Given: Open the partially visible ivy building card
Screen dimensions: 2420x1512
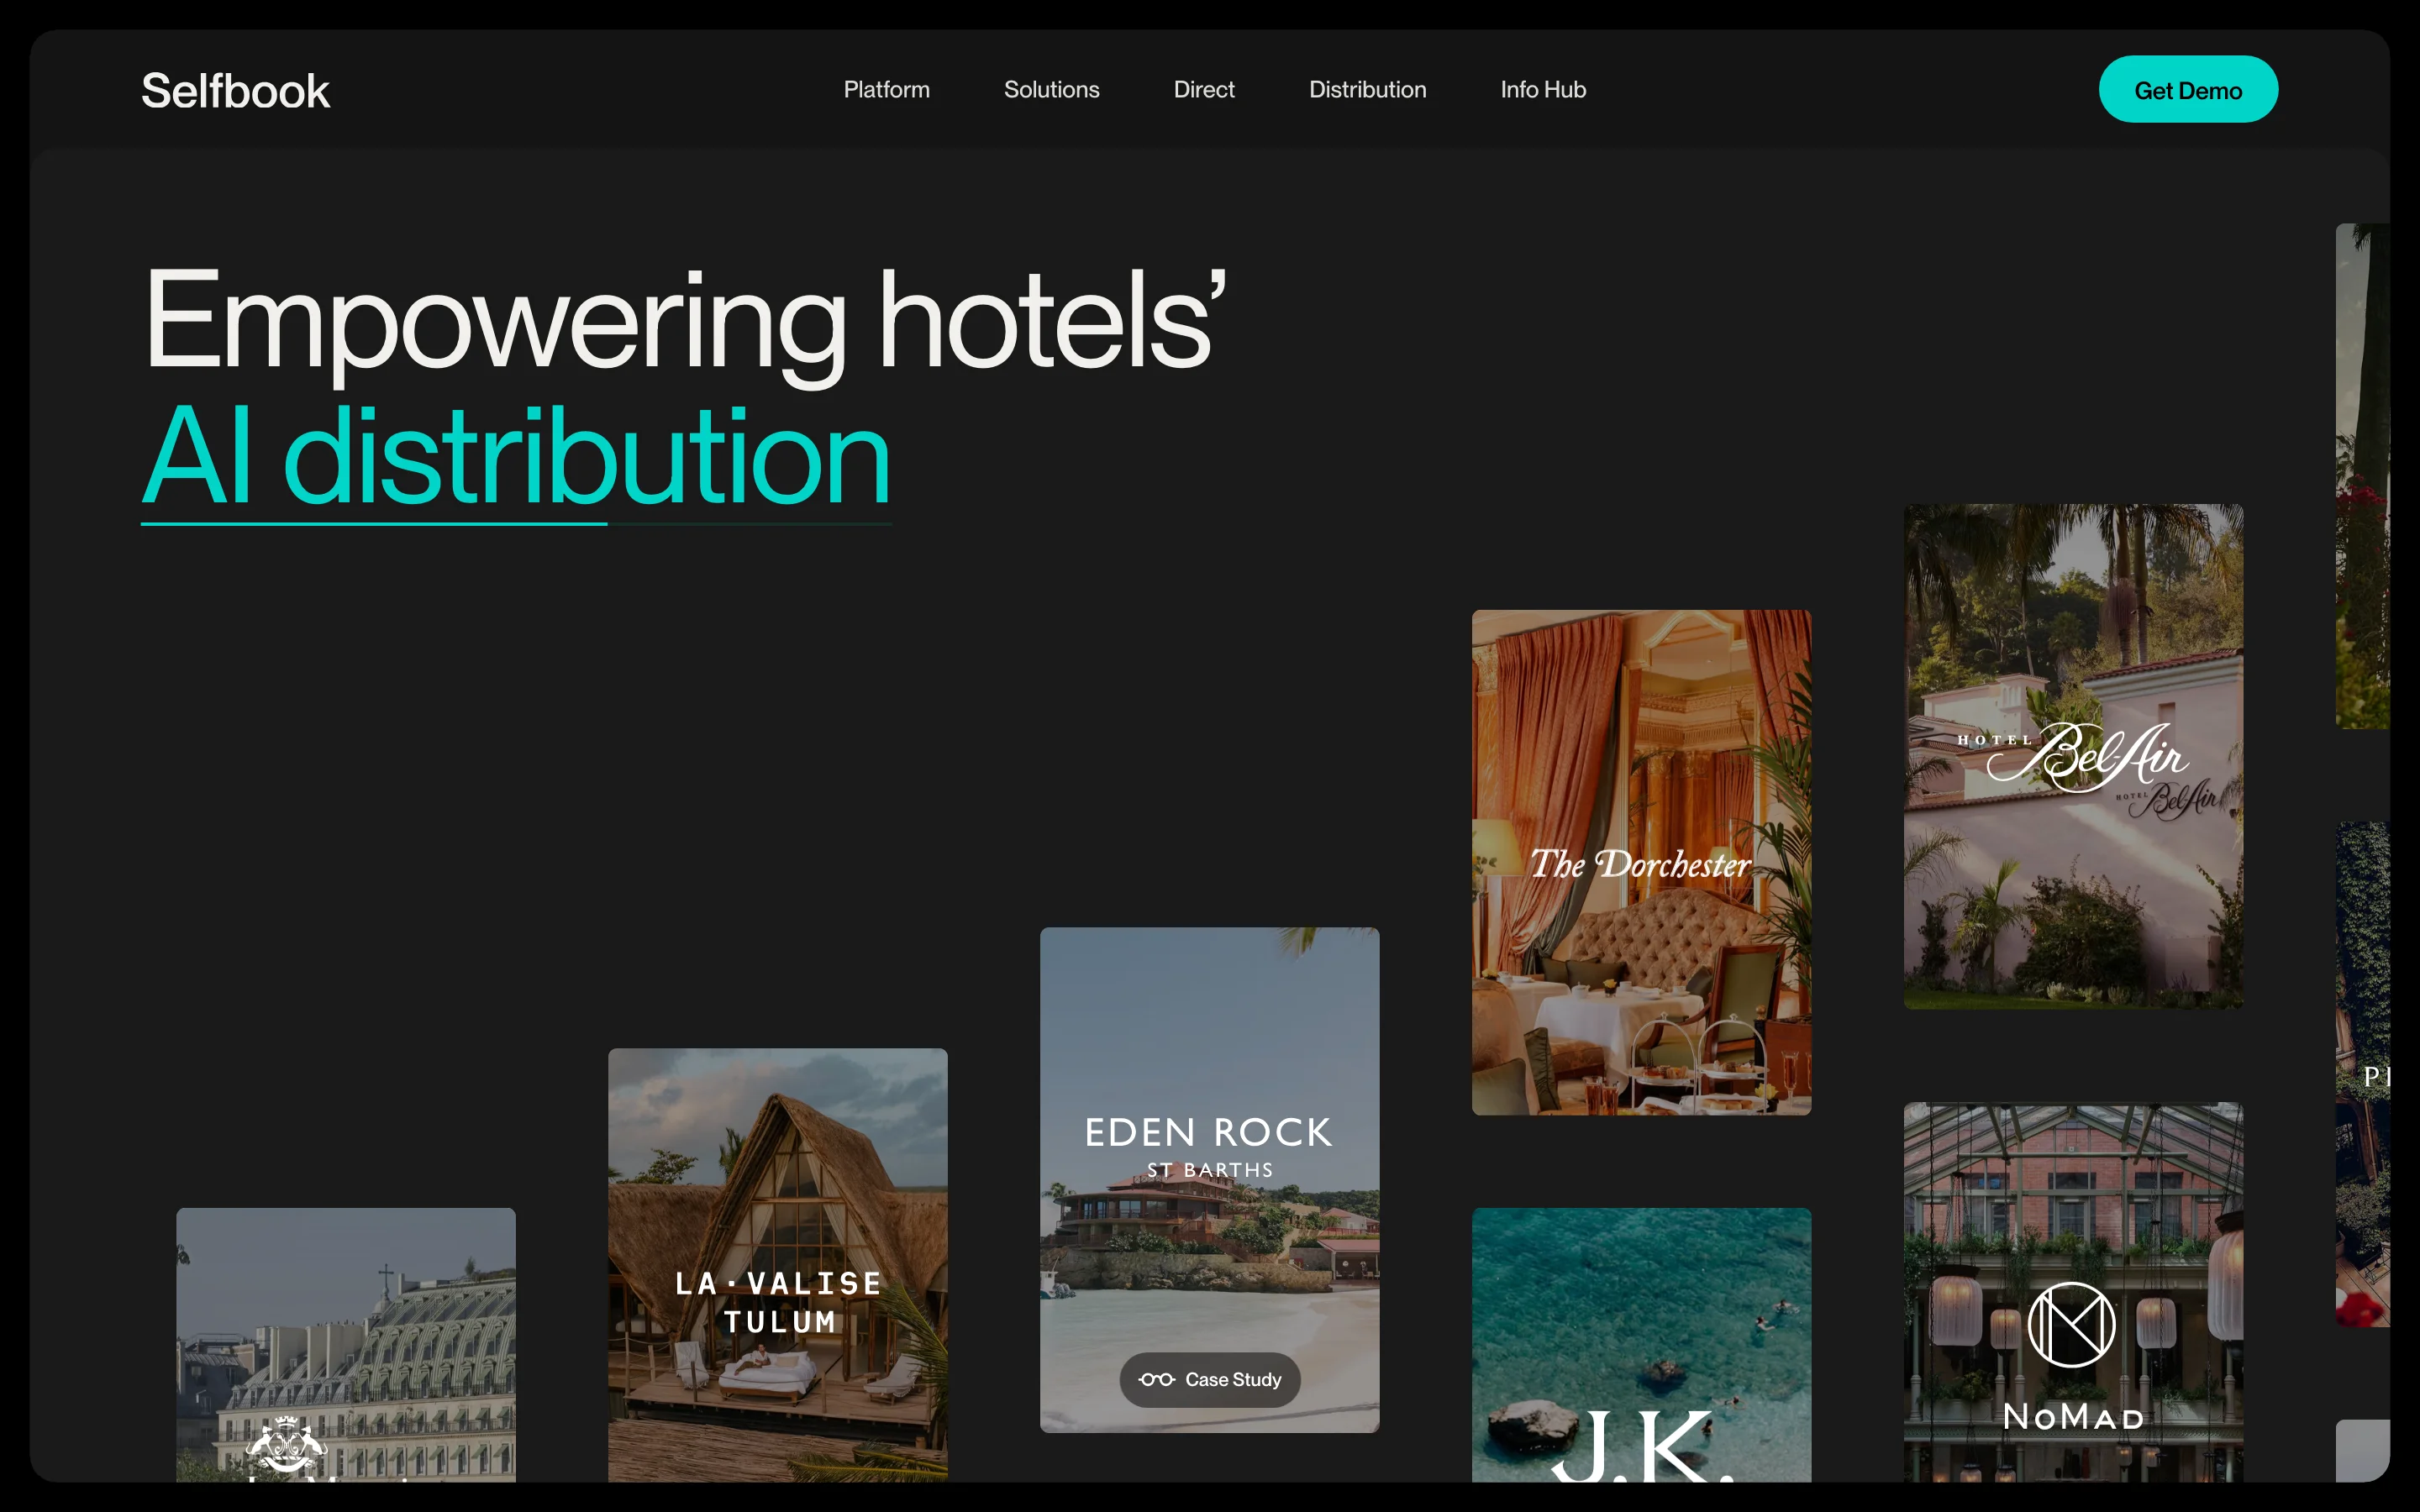Looking at the screenshot, I should pos(2362,1074).
